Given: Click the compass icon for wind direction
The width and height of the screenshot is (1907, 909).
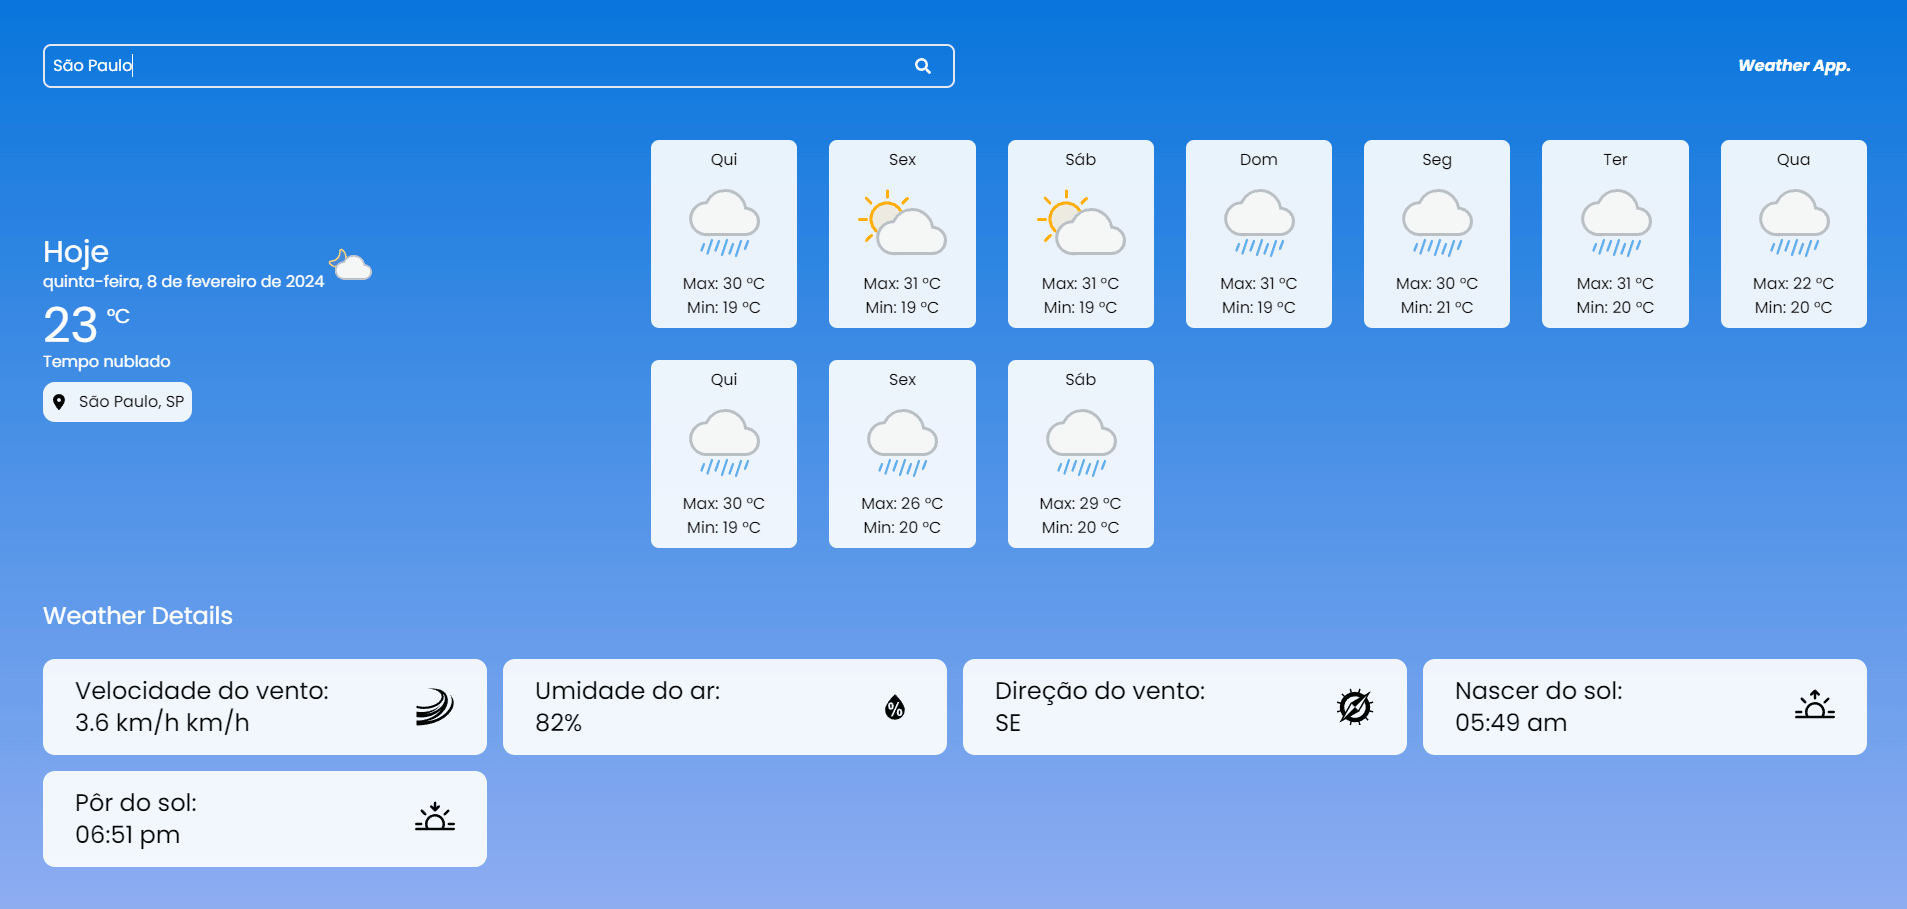Looking at the screenshot, I should (1354, 707).
